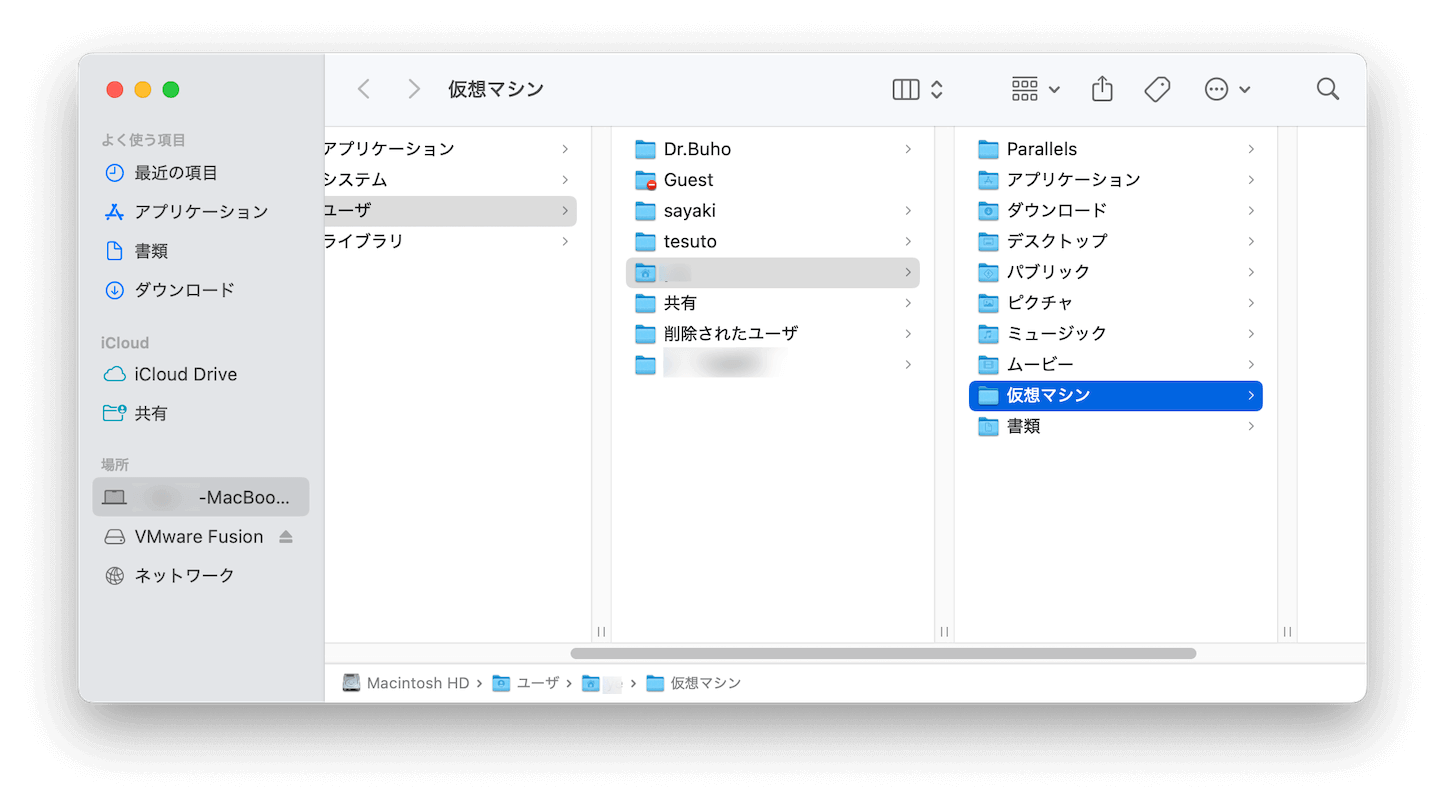Click 仮想マシン in the path bar

pos(694,684)
